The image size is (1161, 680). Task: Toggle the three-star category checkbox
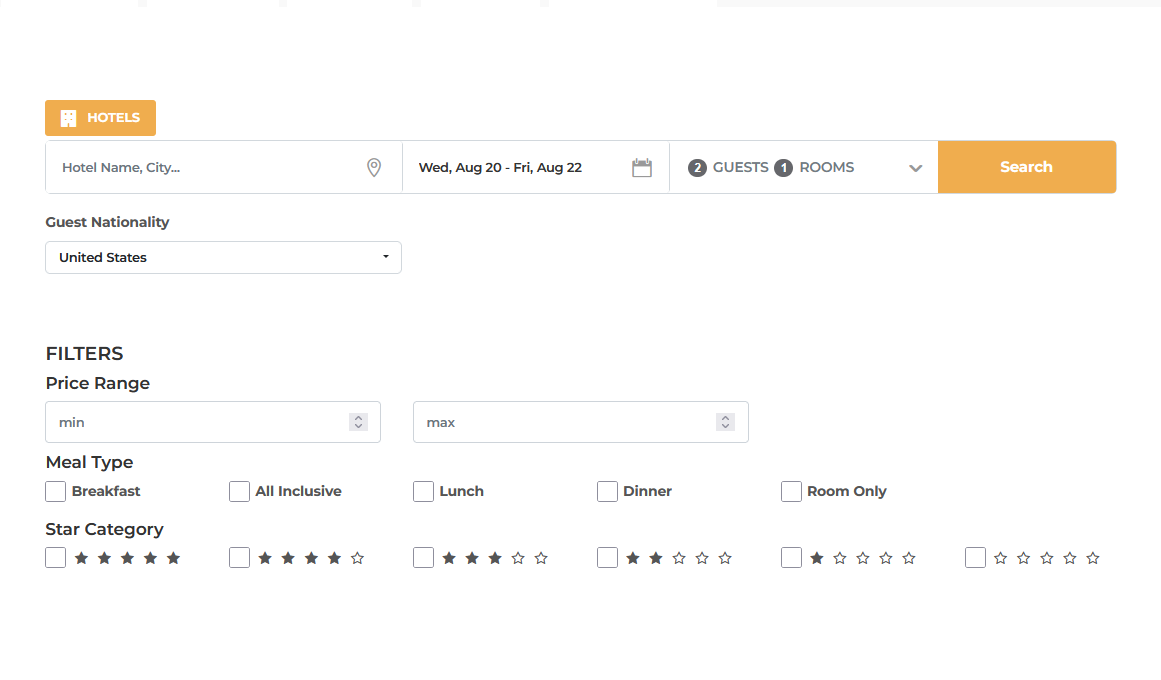[423, 558]
